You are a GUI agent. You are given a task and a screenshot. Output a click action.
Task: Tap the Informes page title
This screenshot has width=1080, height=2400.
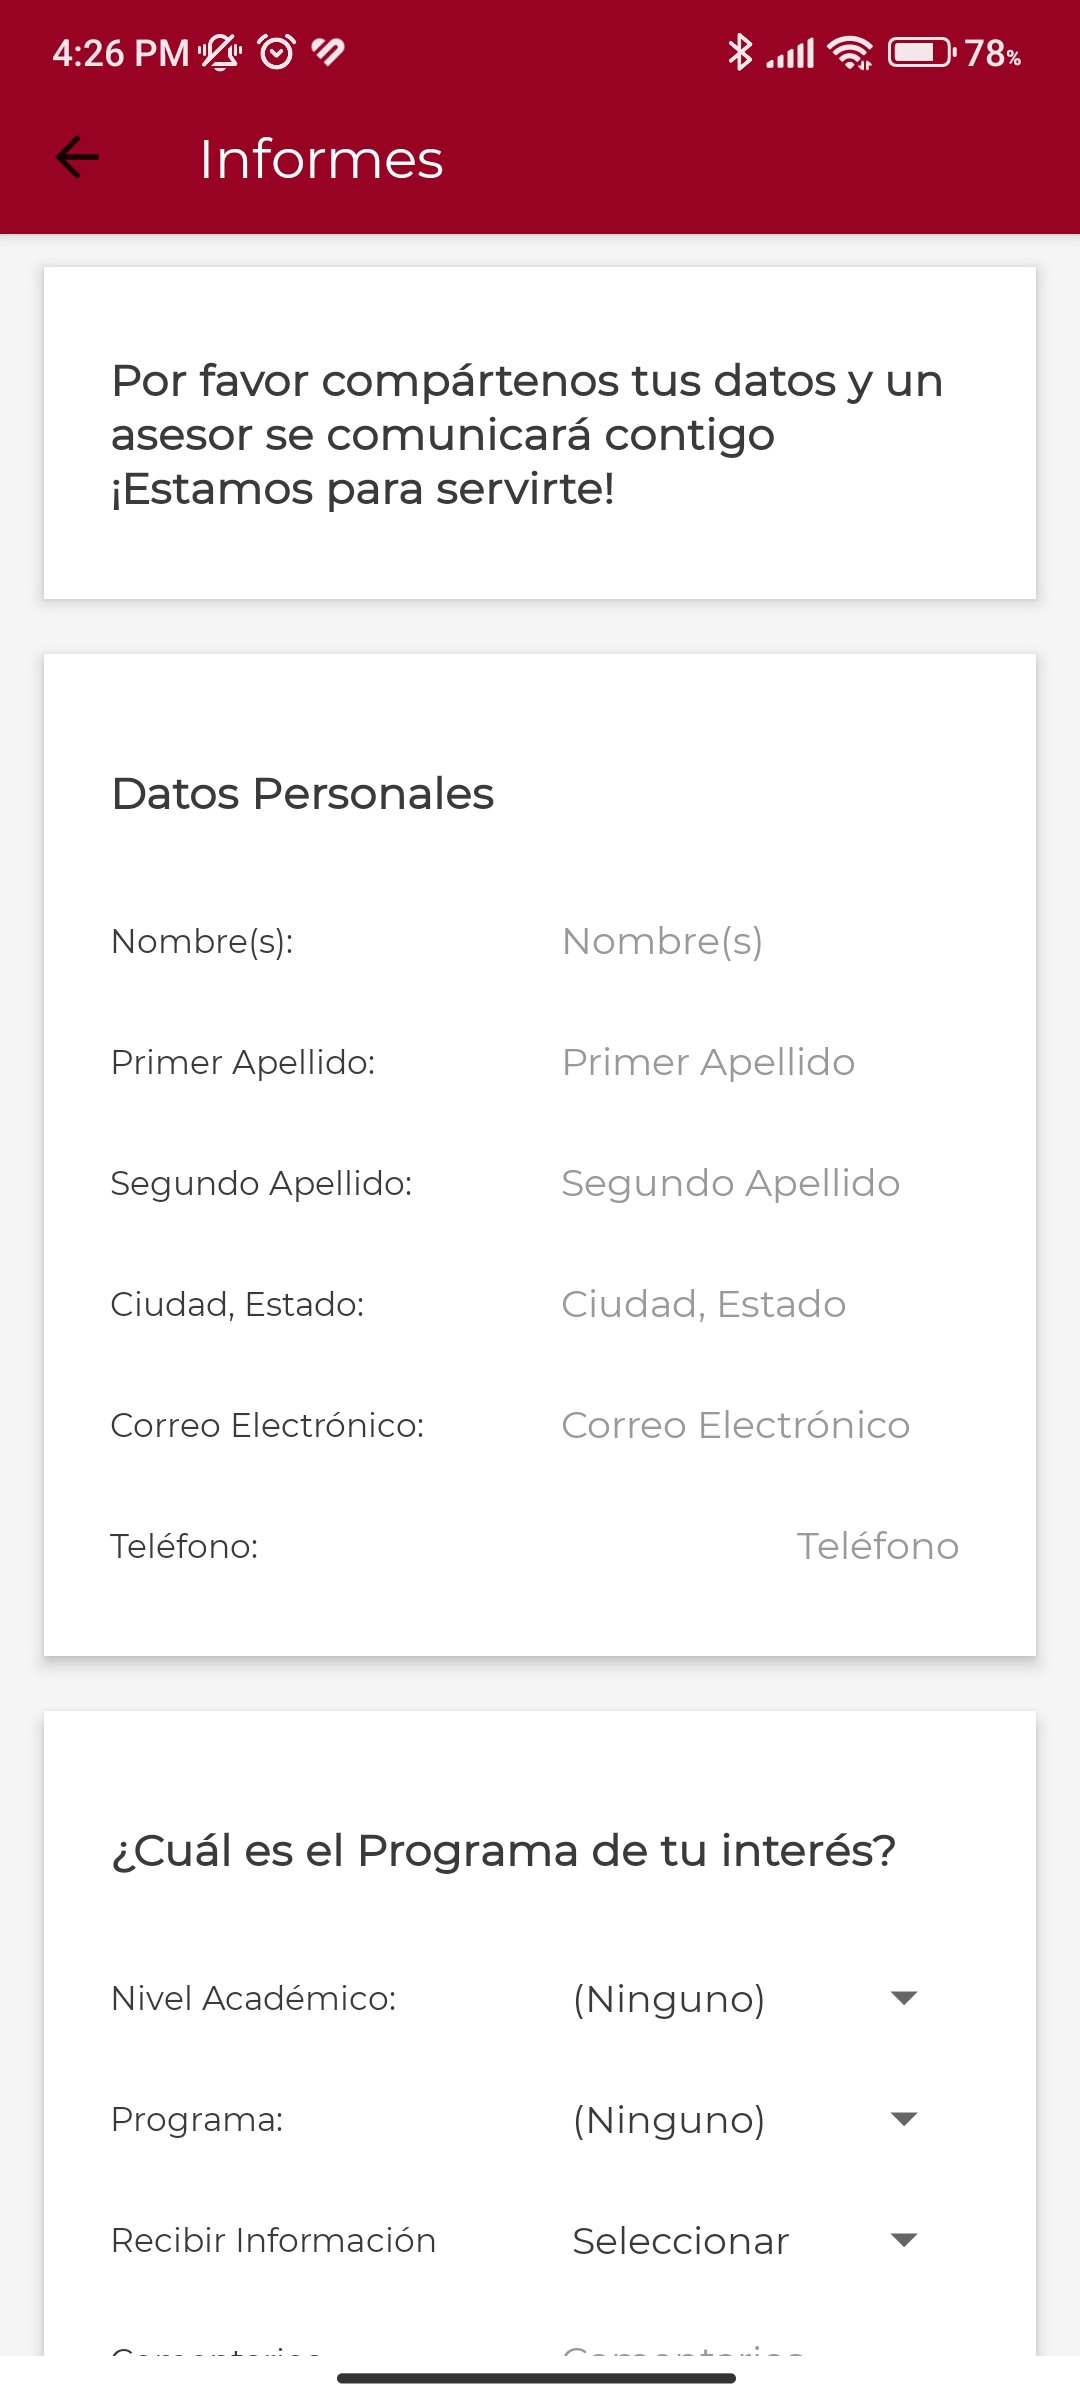(x=321, y=159)
